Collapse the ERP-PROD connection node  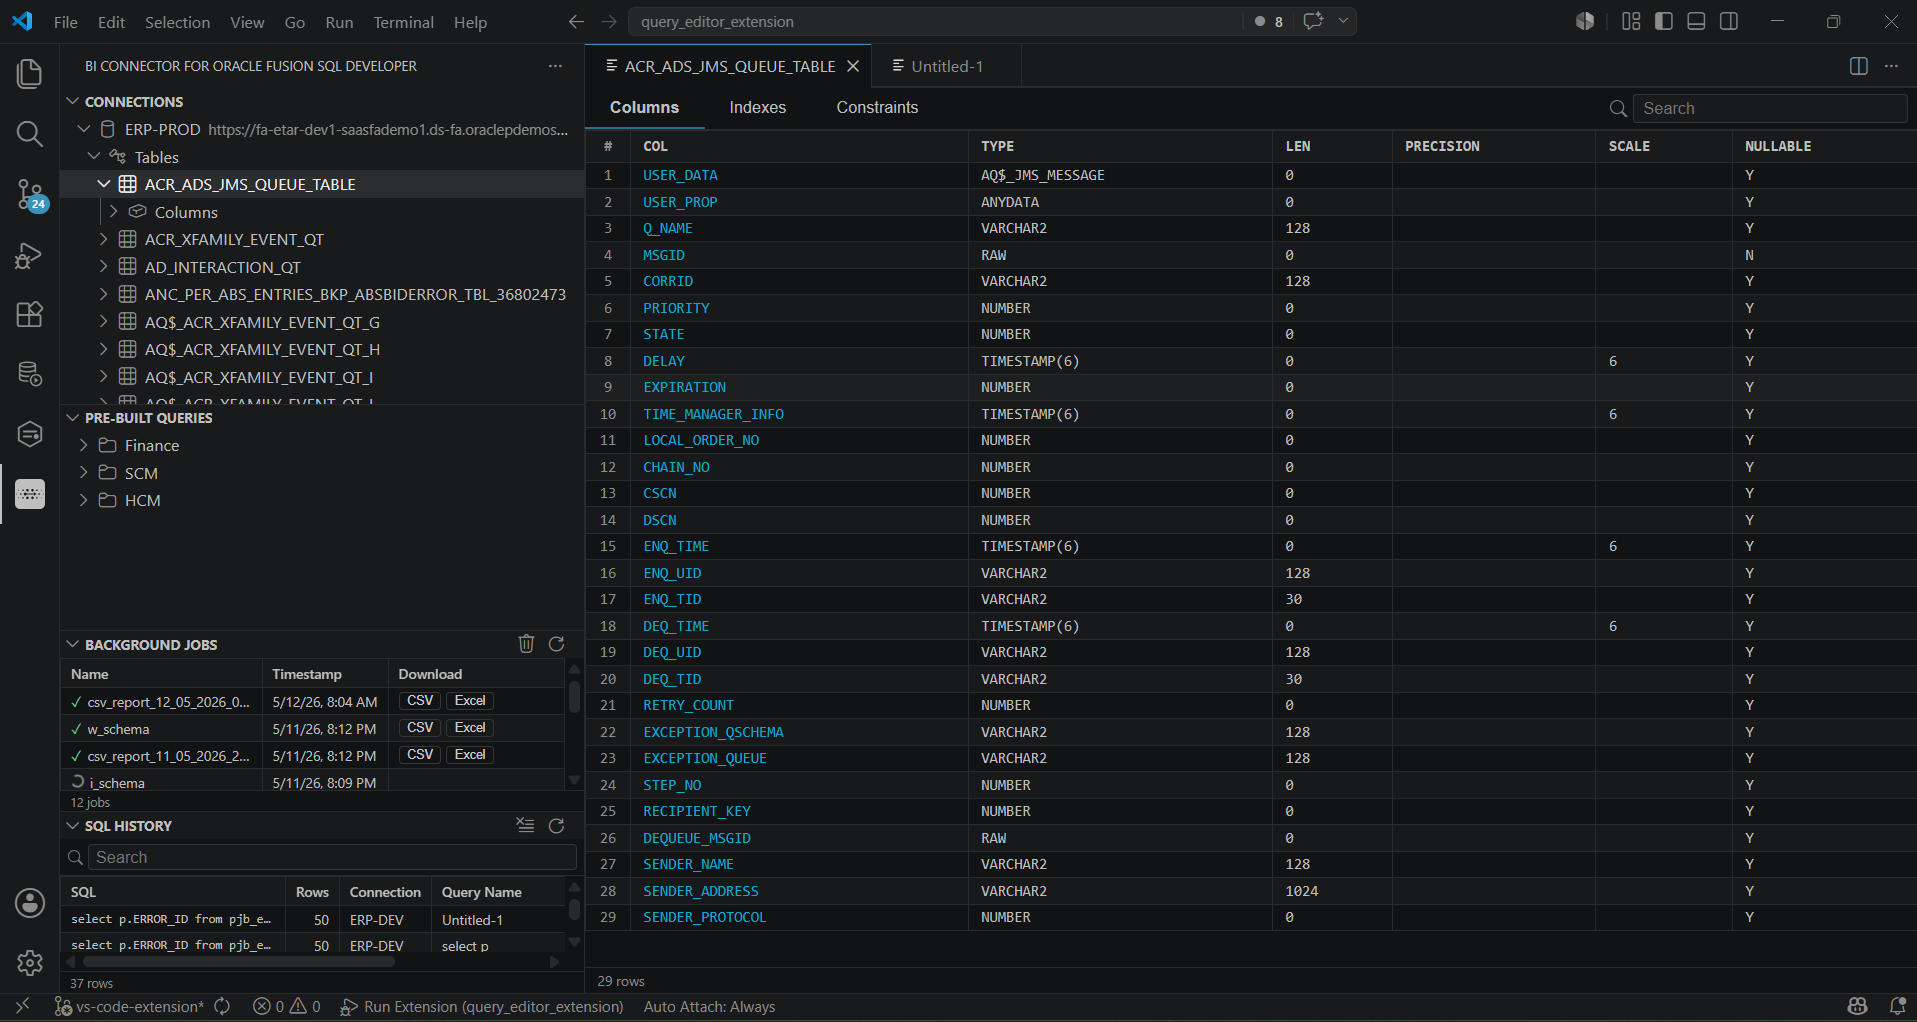pyautogui.click(x=84, y=129)
